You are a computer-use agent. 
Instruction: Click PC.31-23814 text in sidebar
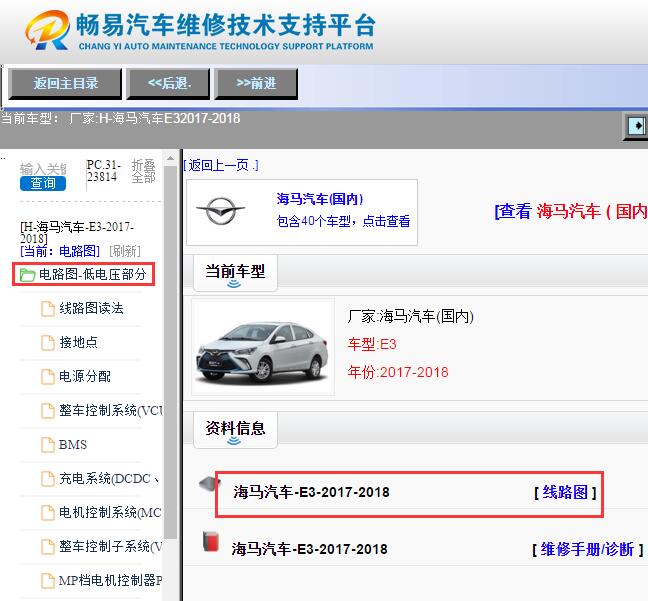point(103,171)
